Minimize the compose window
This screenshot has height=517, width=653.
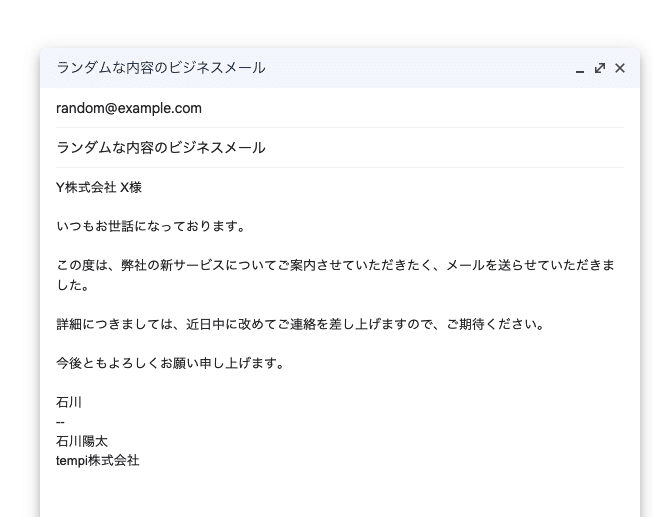tap(580, 69)
